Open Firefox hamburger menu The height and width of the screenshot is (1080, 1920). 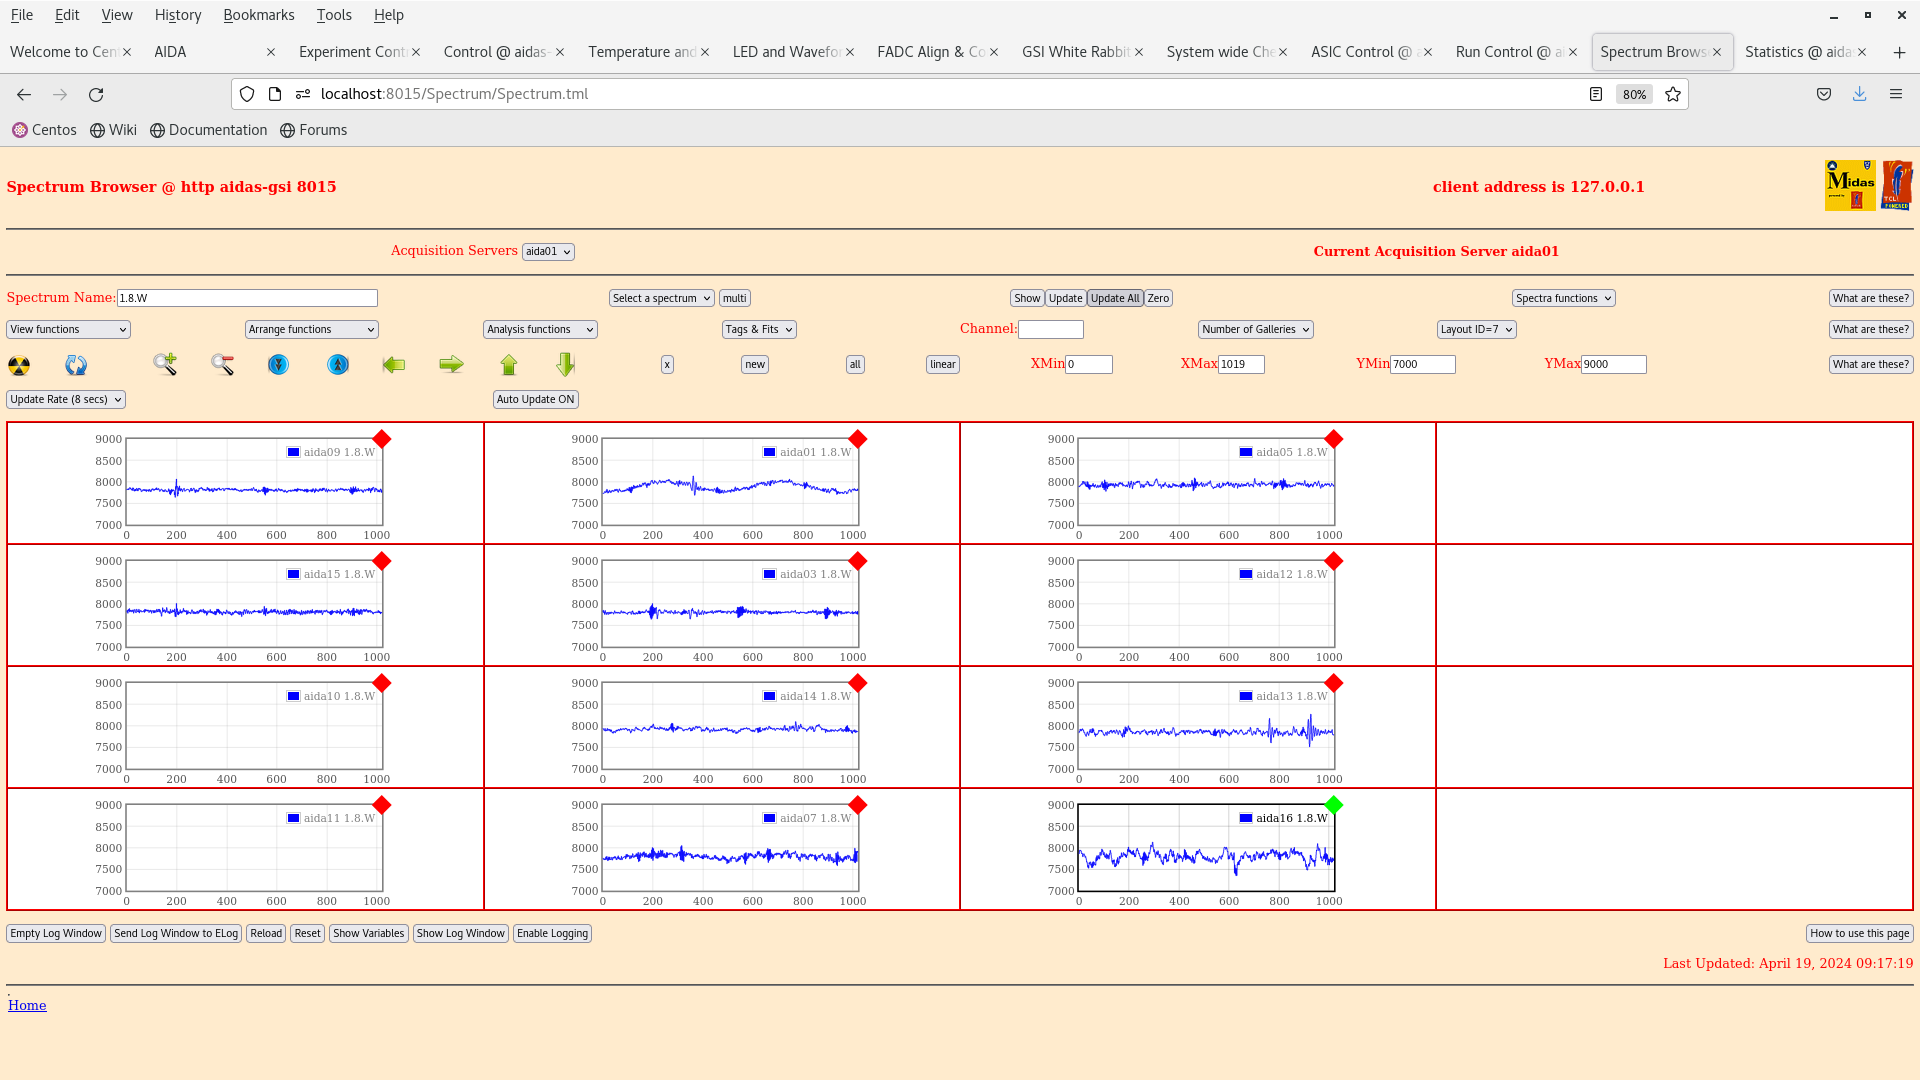1895,94
